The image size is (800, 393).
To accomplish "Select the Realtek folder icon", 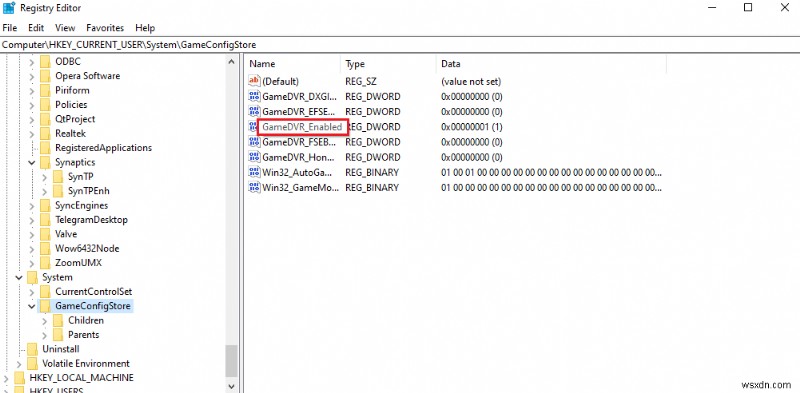I will point(46,133).
